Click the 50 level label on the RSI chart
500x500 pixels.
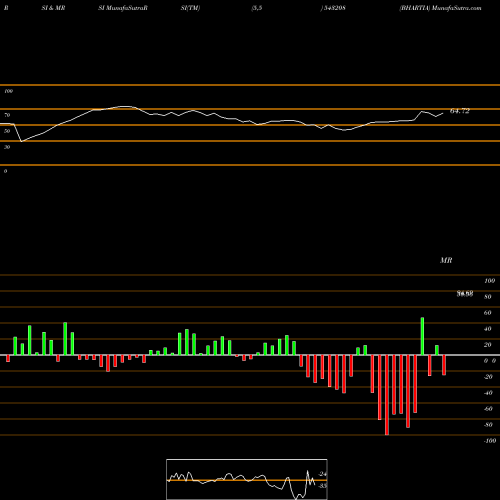(x=7, y=131)
